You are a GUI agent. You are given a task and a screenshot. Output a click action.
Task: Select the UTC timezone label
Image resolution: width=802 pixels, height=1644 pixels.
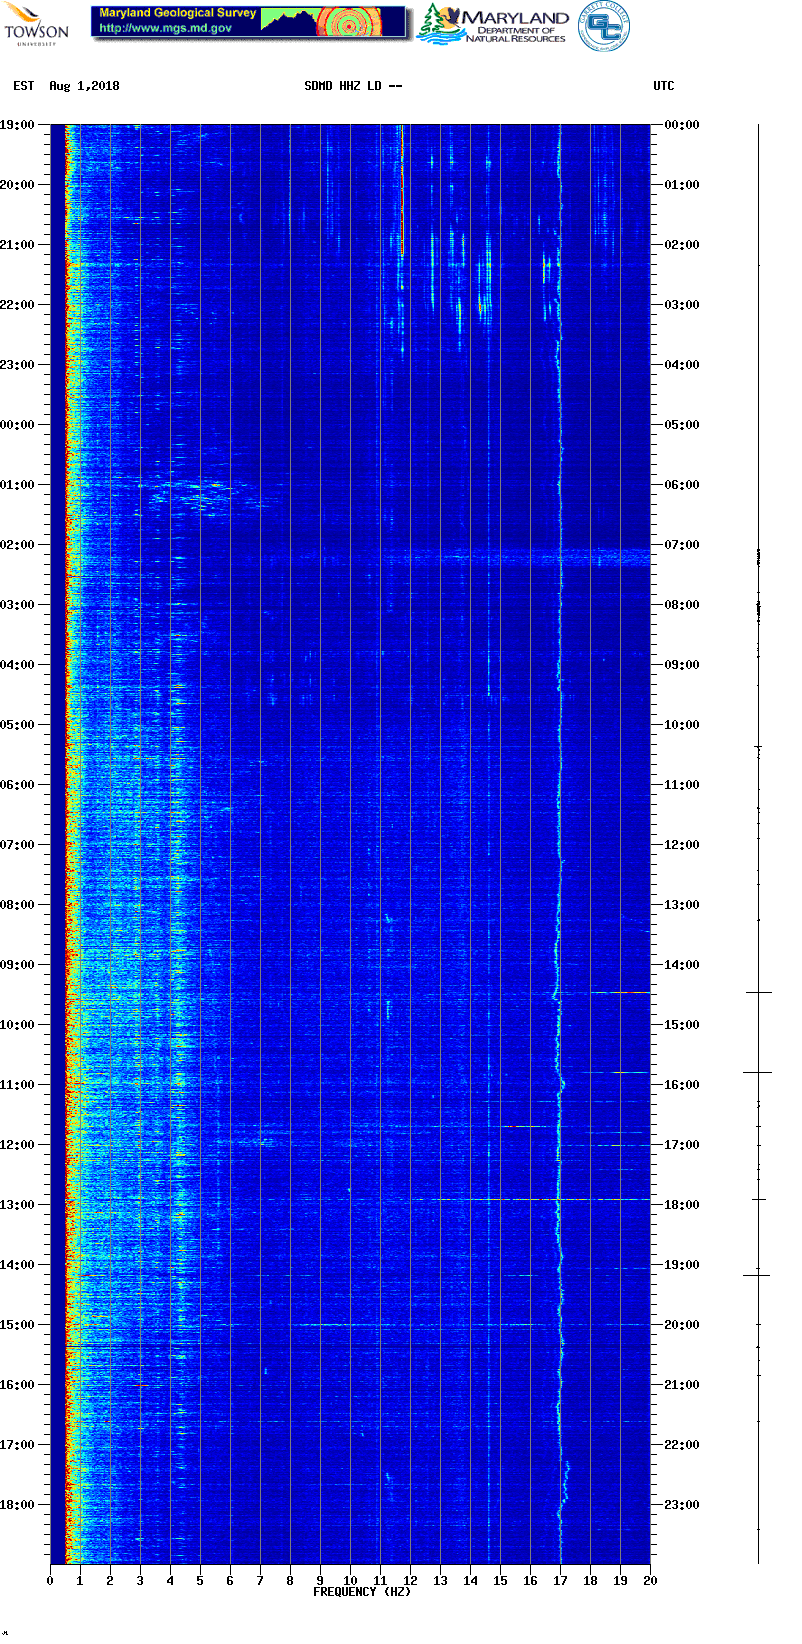coord(664,86)
